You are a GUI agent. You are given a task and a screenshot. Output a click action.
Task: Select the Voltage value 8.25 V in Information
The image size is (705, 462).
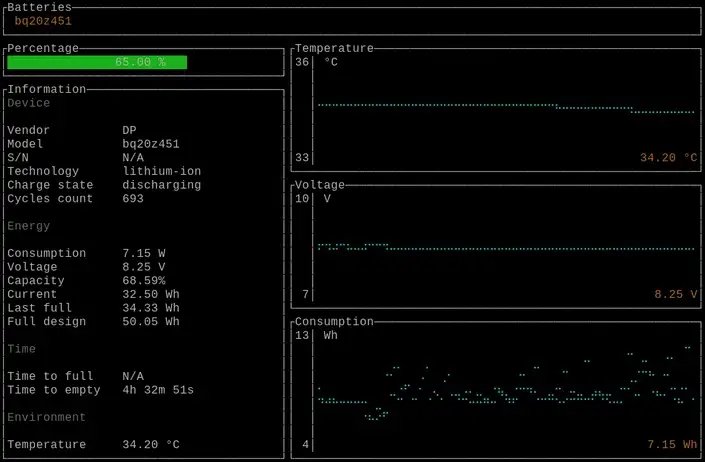tap(144, 267)
